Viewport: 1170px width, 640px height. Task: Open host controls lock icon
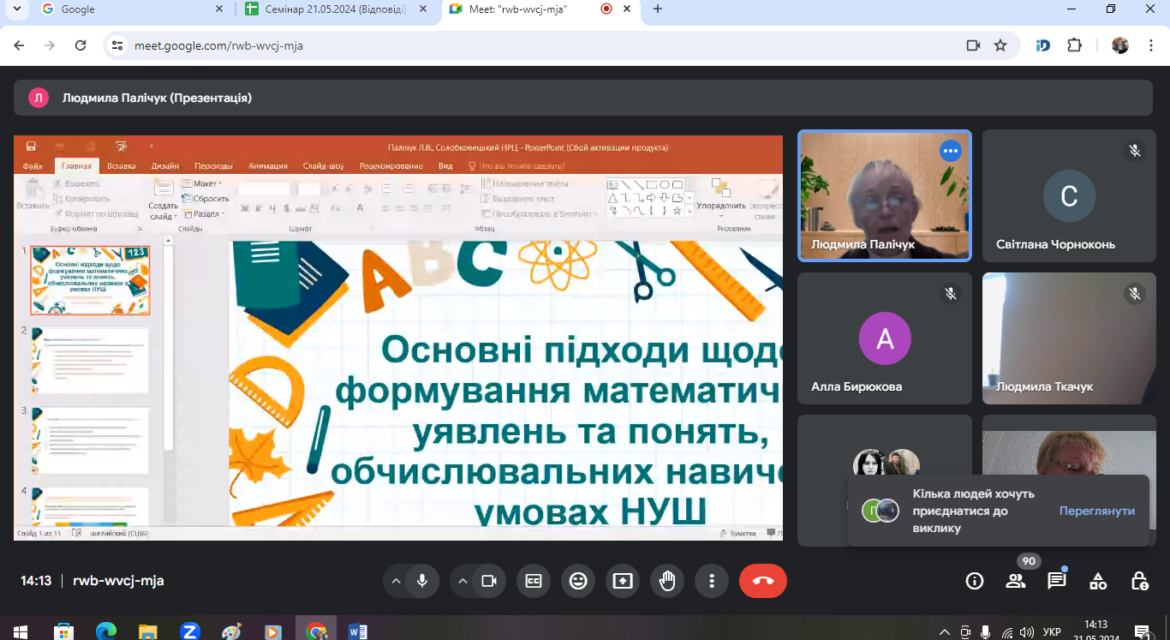point(1139,581)
